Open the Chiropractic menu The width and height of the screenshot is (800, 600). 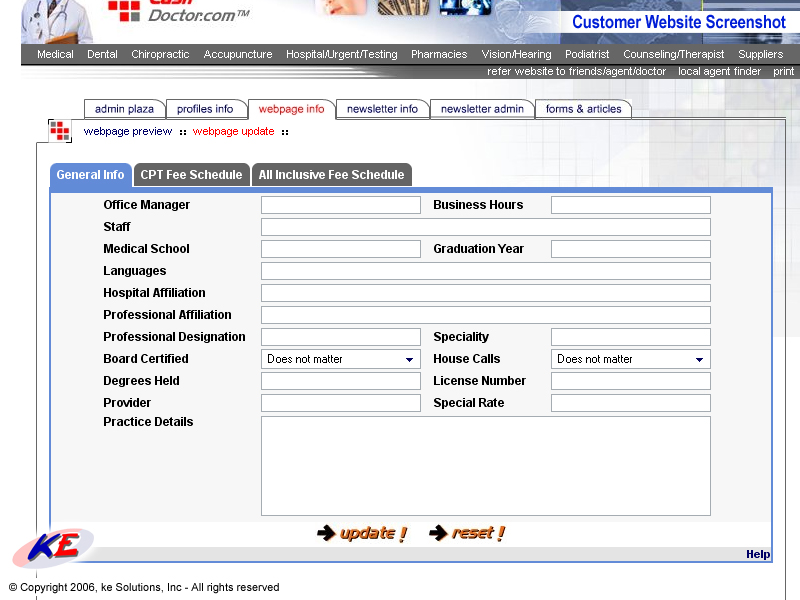click(x=160, y=54)
